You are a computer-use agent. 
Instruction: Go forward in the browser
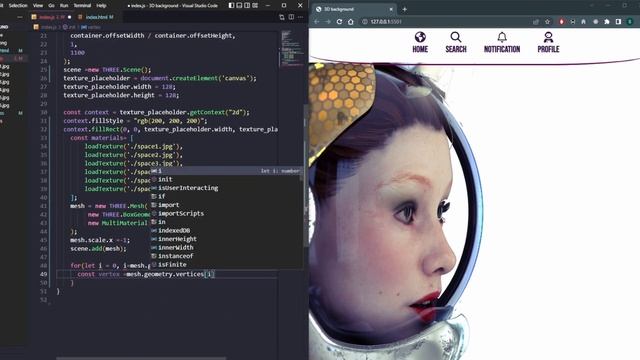tap(328, 22)
